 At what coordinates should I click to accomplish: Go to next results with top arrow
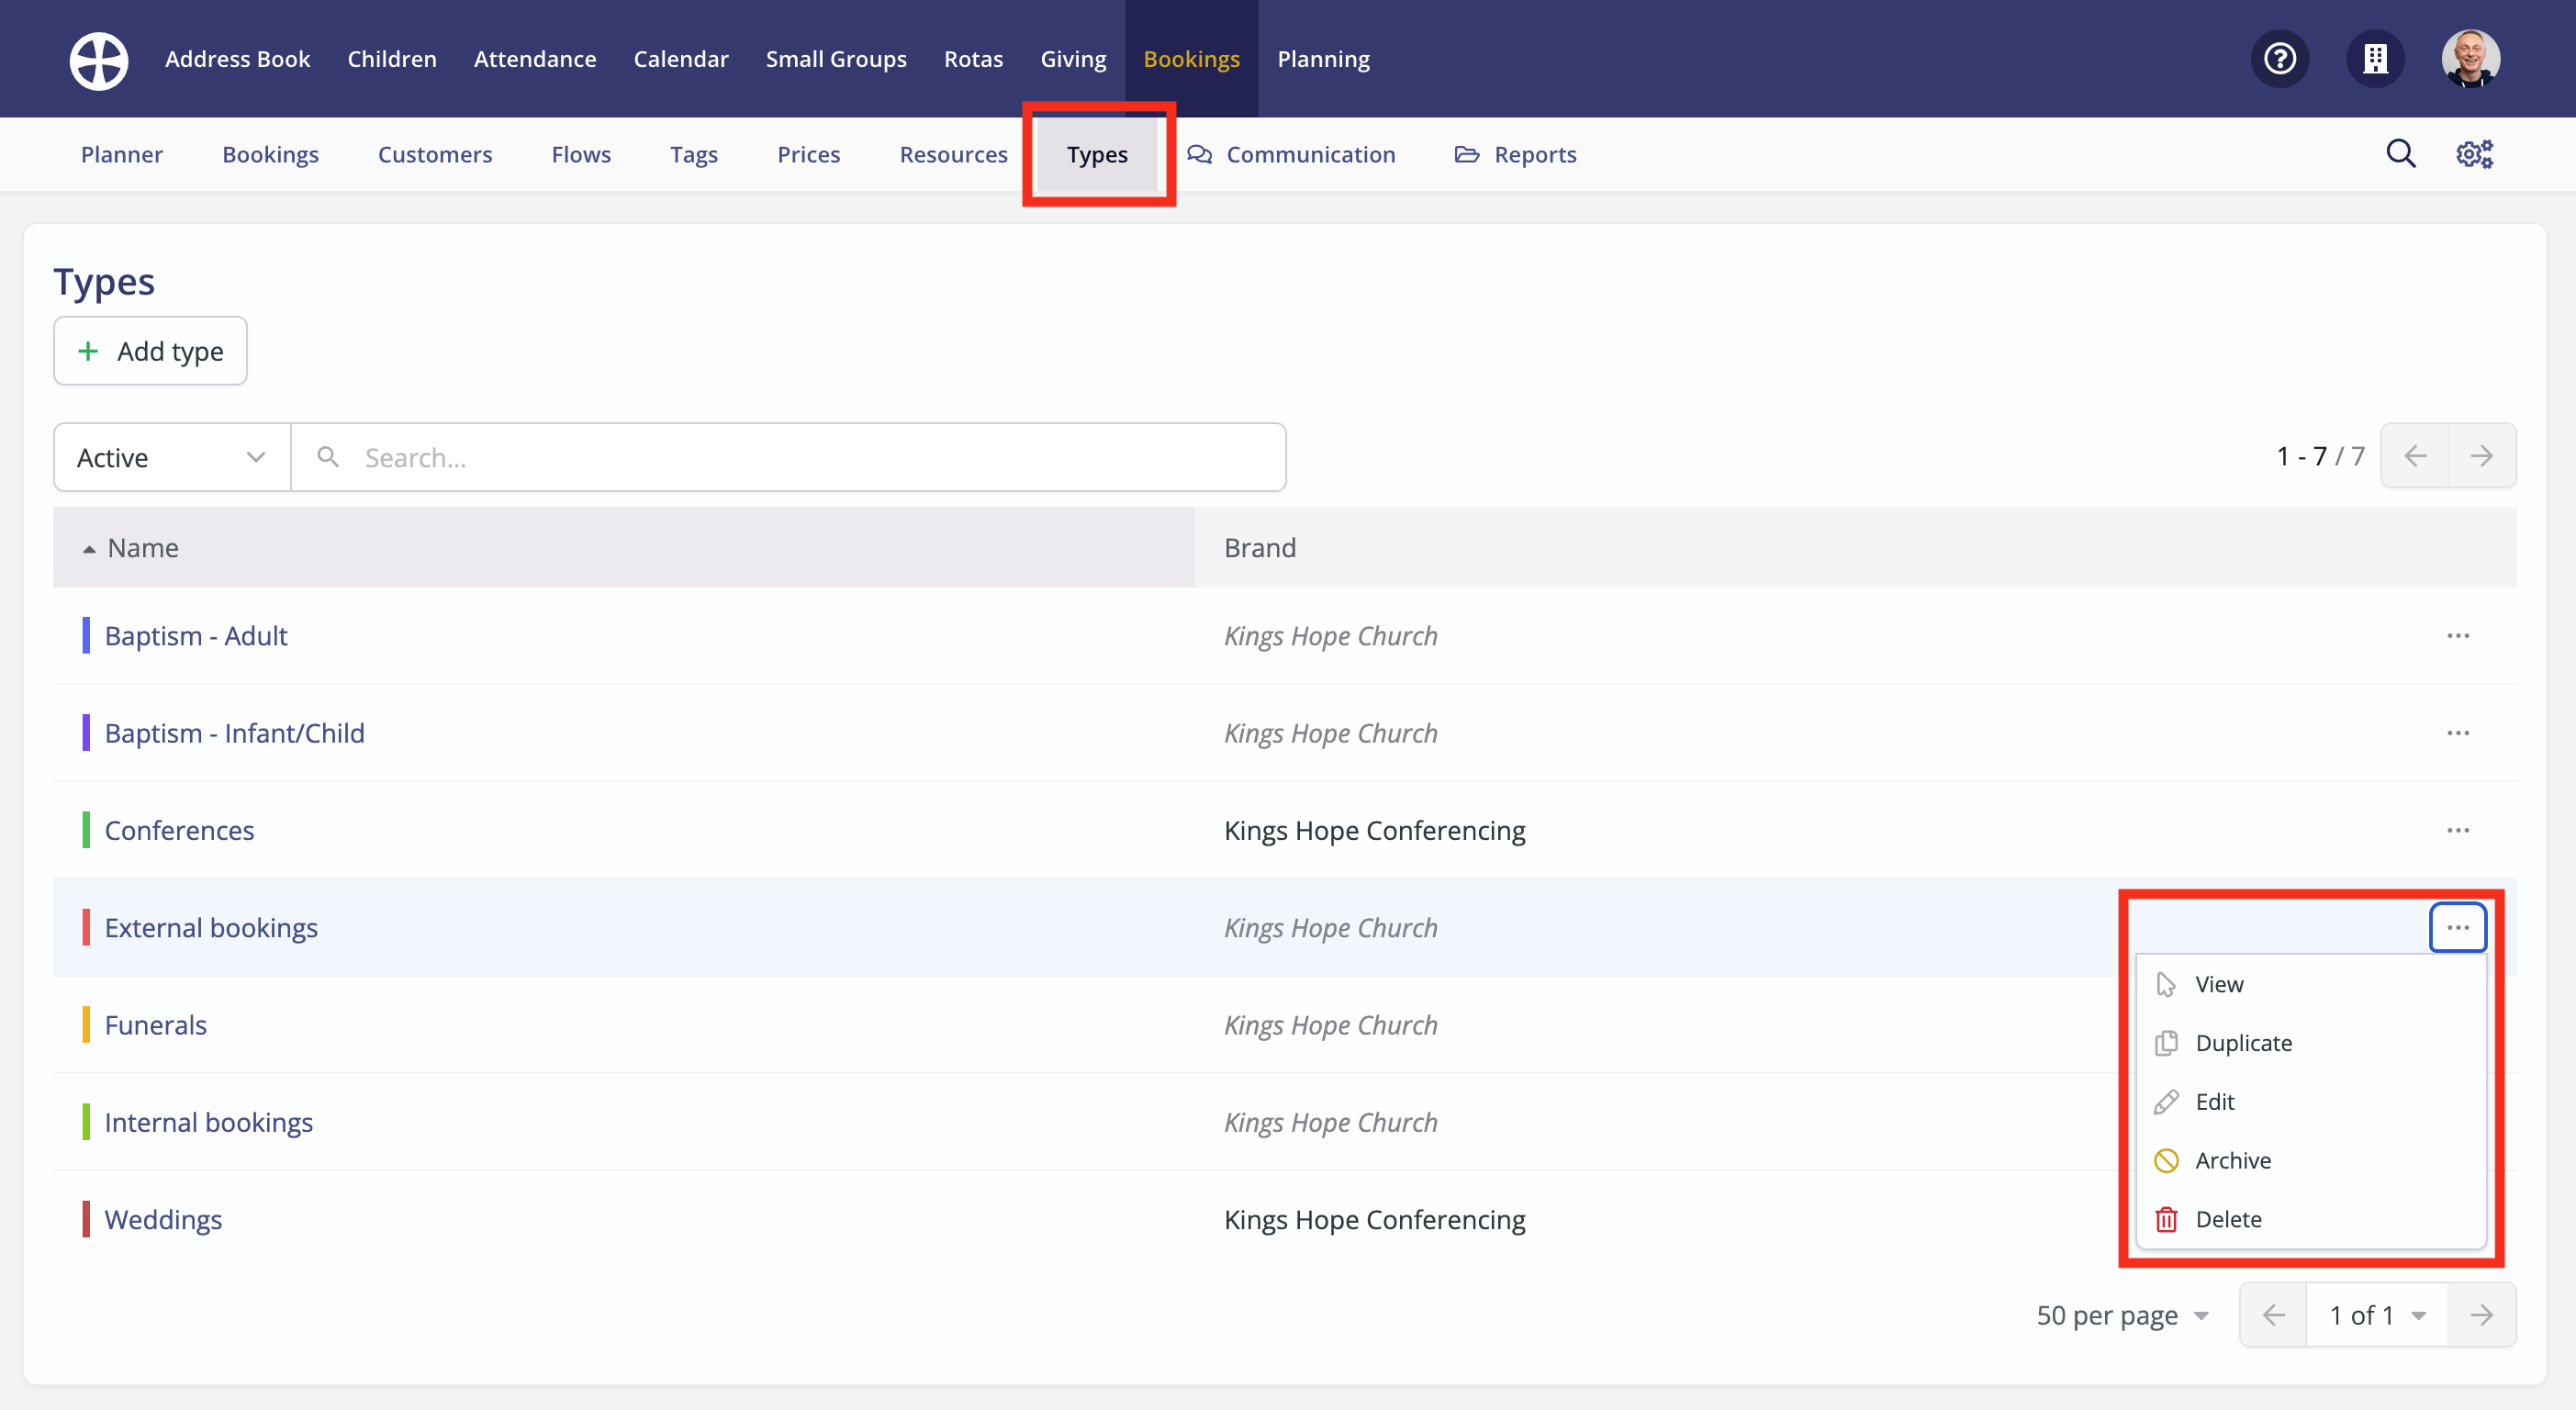point(2481,456)
